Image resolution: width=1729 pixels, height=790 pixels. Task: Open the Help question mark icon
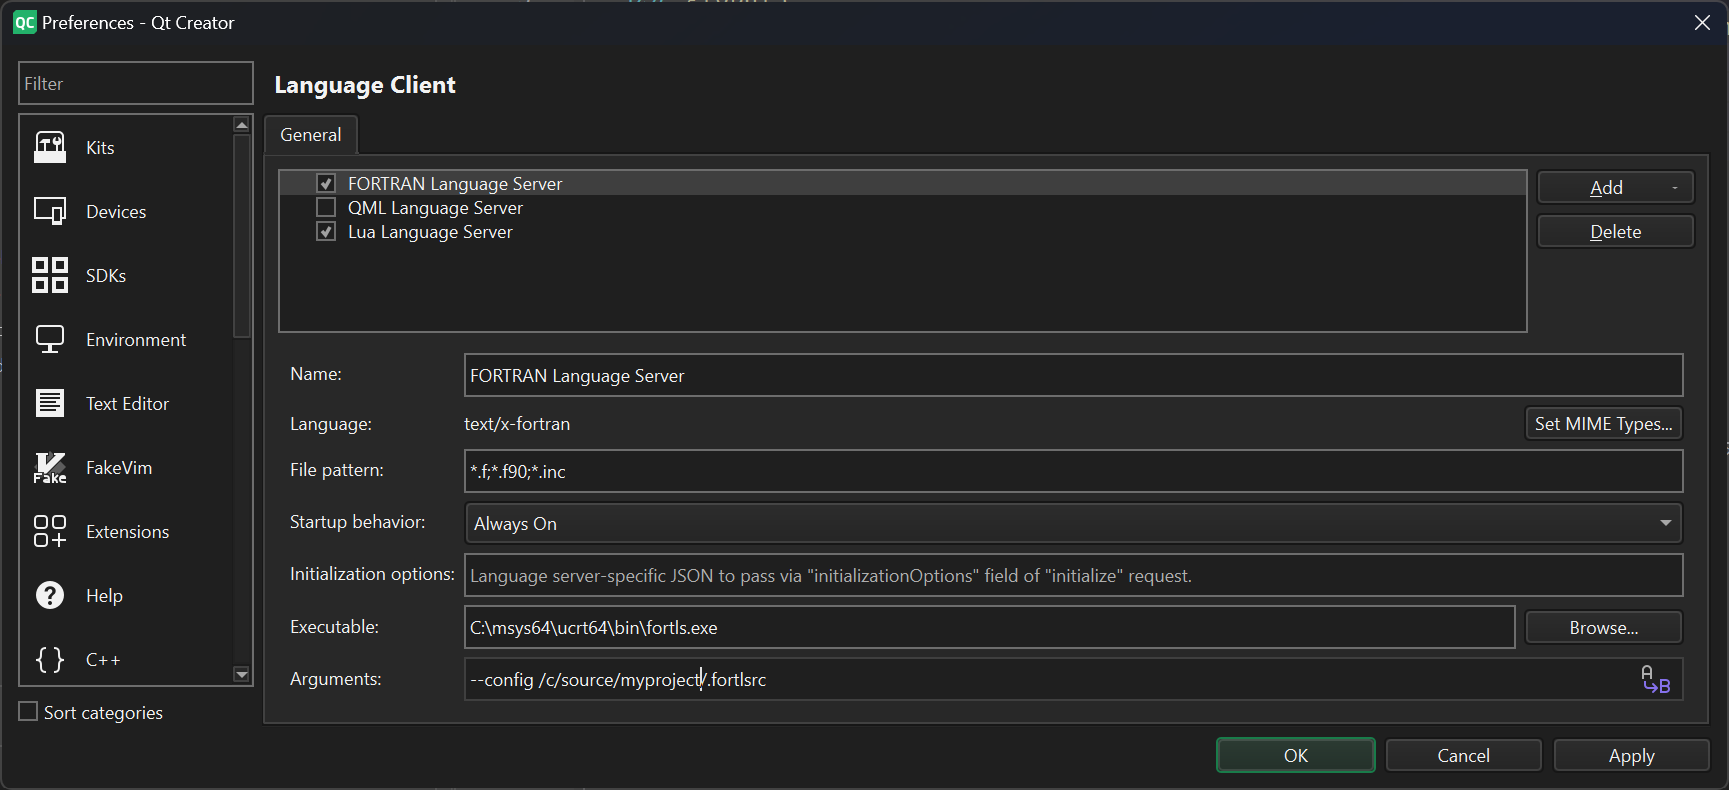coord(50,595)
